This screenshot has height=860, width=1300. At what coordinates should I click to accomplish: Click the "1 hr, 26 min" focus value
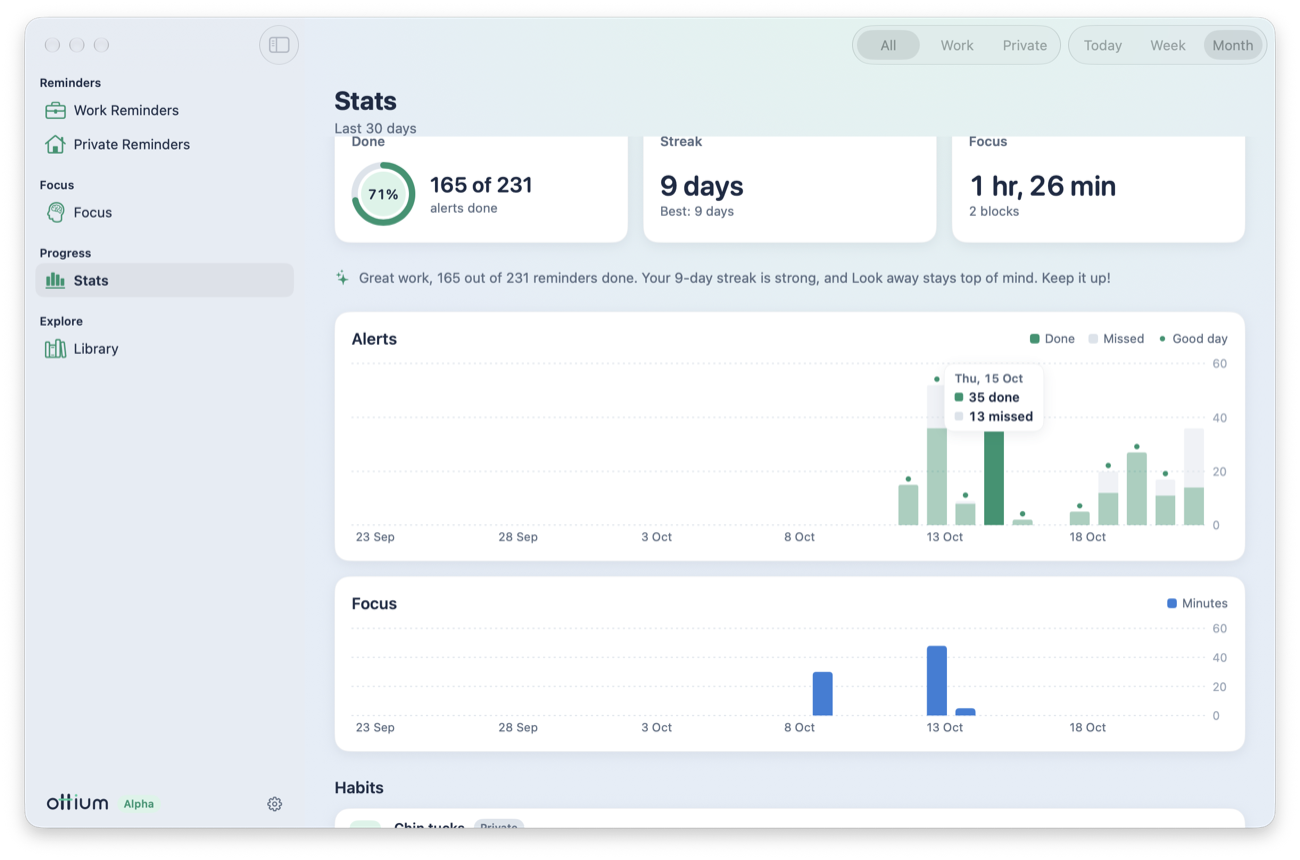[1043, 186]
